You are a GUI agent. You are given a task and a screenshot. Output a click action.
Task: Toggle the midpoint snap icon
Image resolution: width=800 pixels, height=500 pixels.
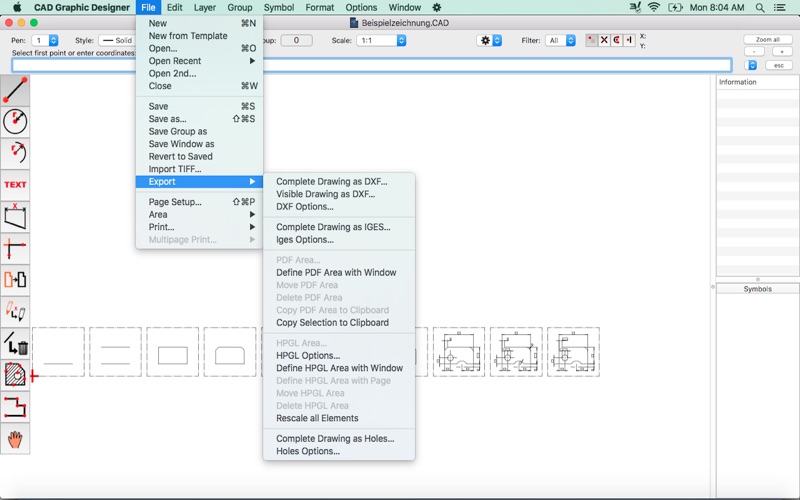click(629, 40)
